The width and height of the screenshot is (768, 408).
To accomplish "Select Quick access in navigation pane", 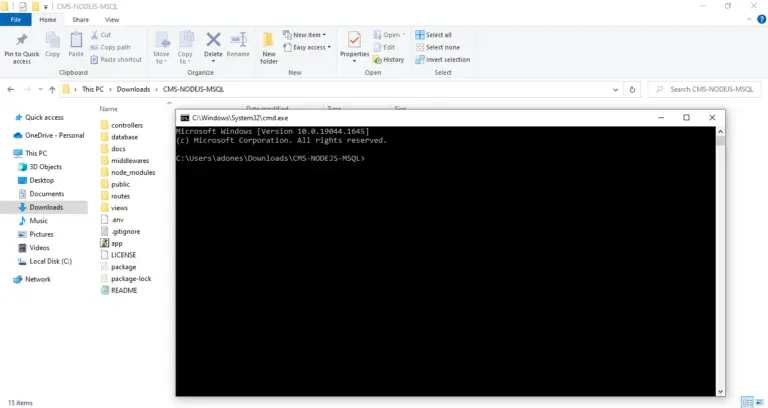I will click(x=39, y=117).
